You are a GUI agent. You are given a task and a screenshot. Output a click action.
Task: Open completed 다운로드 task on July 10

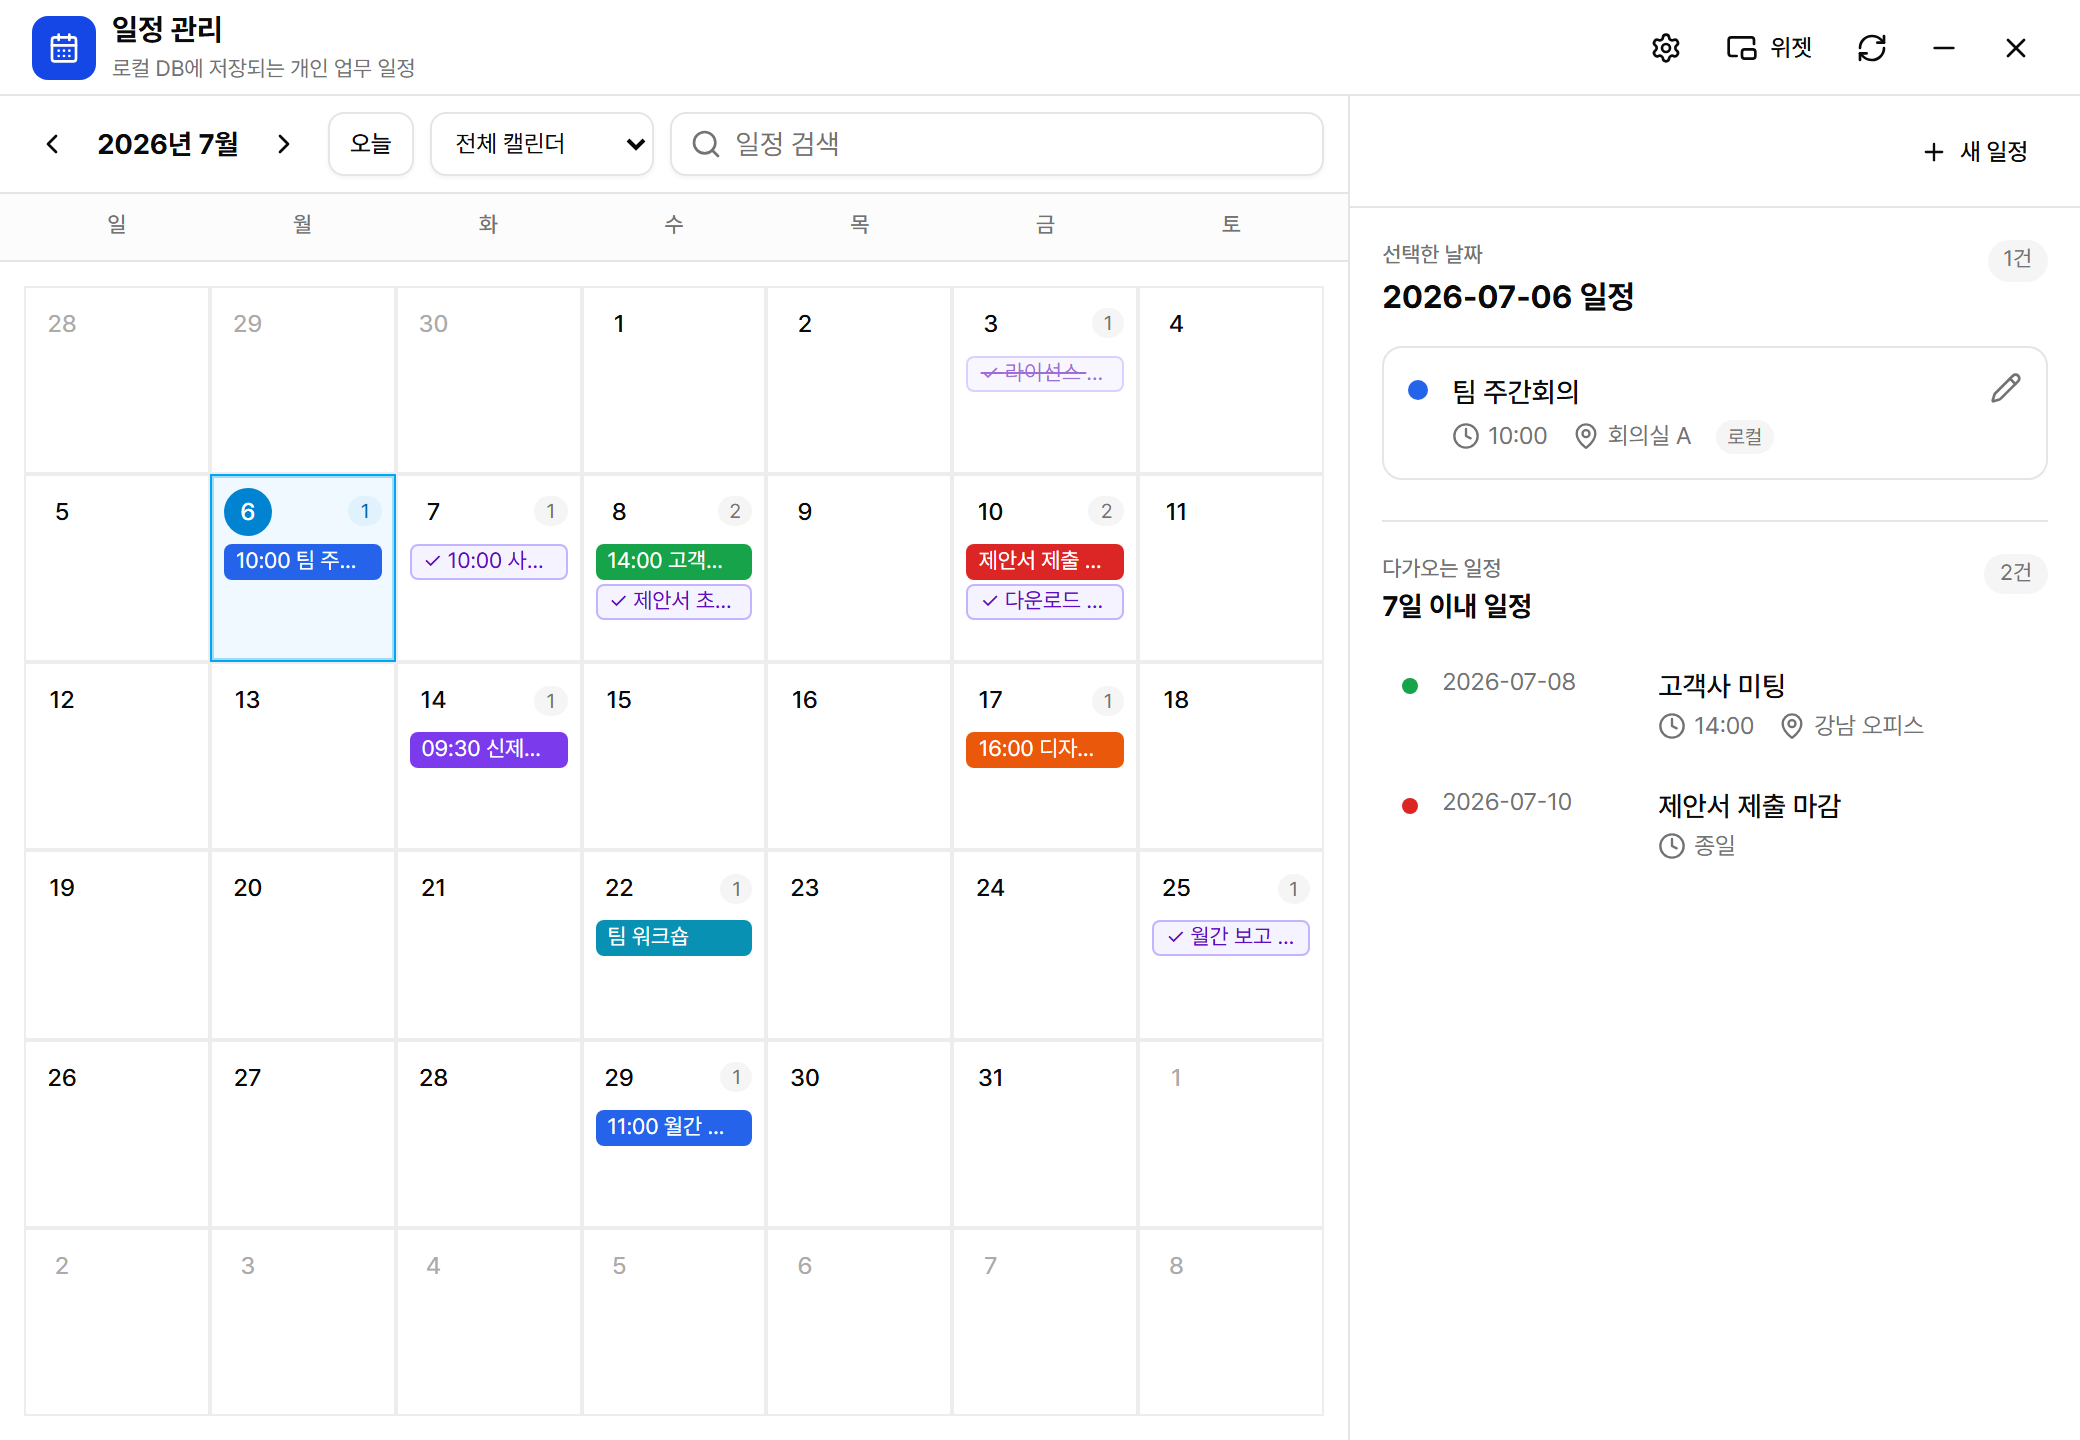[x=1045, y=601]
